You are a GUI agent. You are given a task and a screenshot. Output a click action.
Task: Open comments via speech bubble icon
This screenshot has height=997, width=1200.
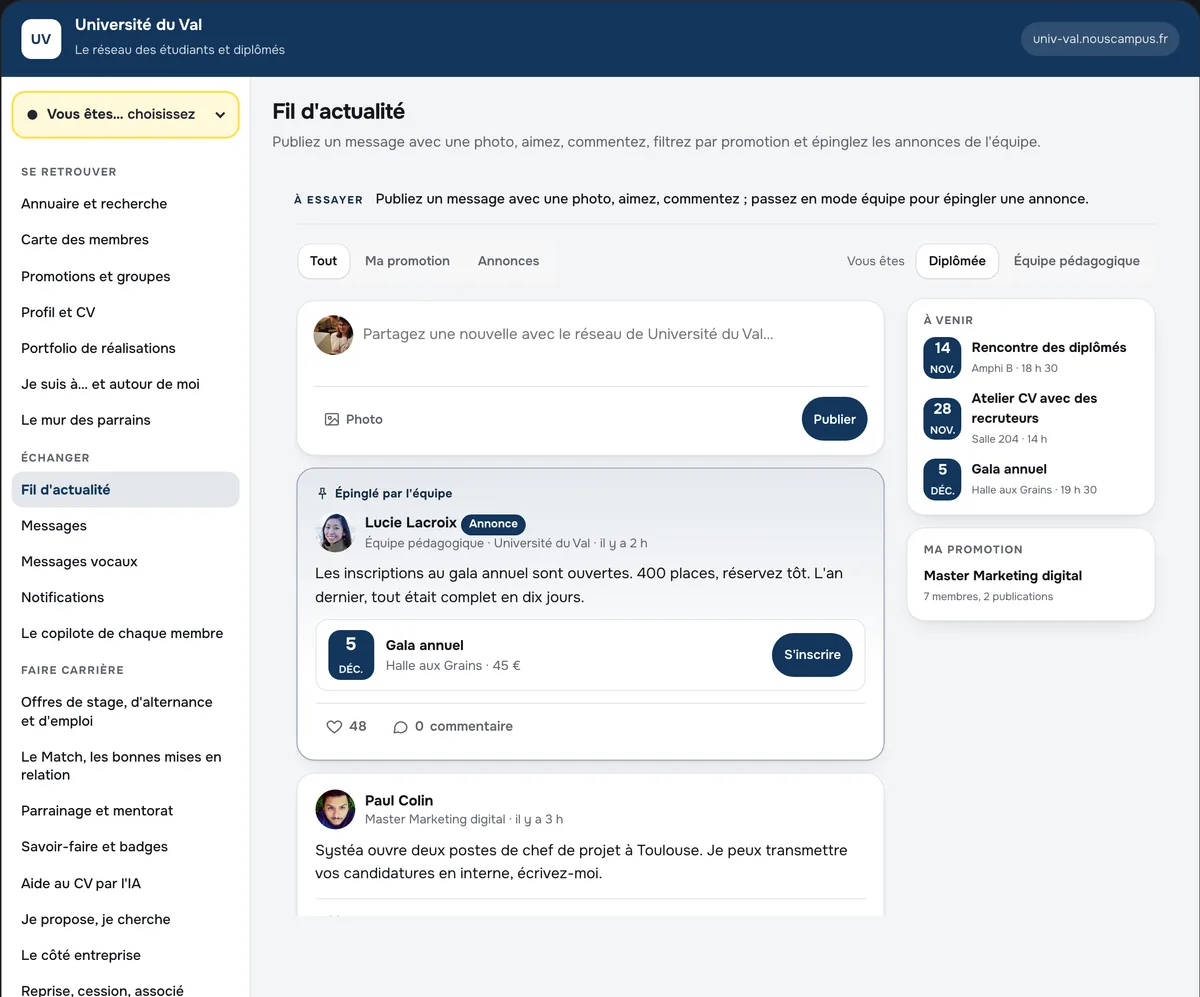[400, 727]
